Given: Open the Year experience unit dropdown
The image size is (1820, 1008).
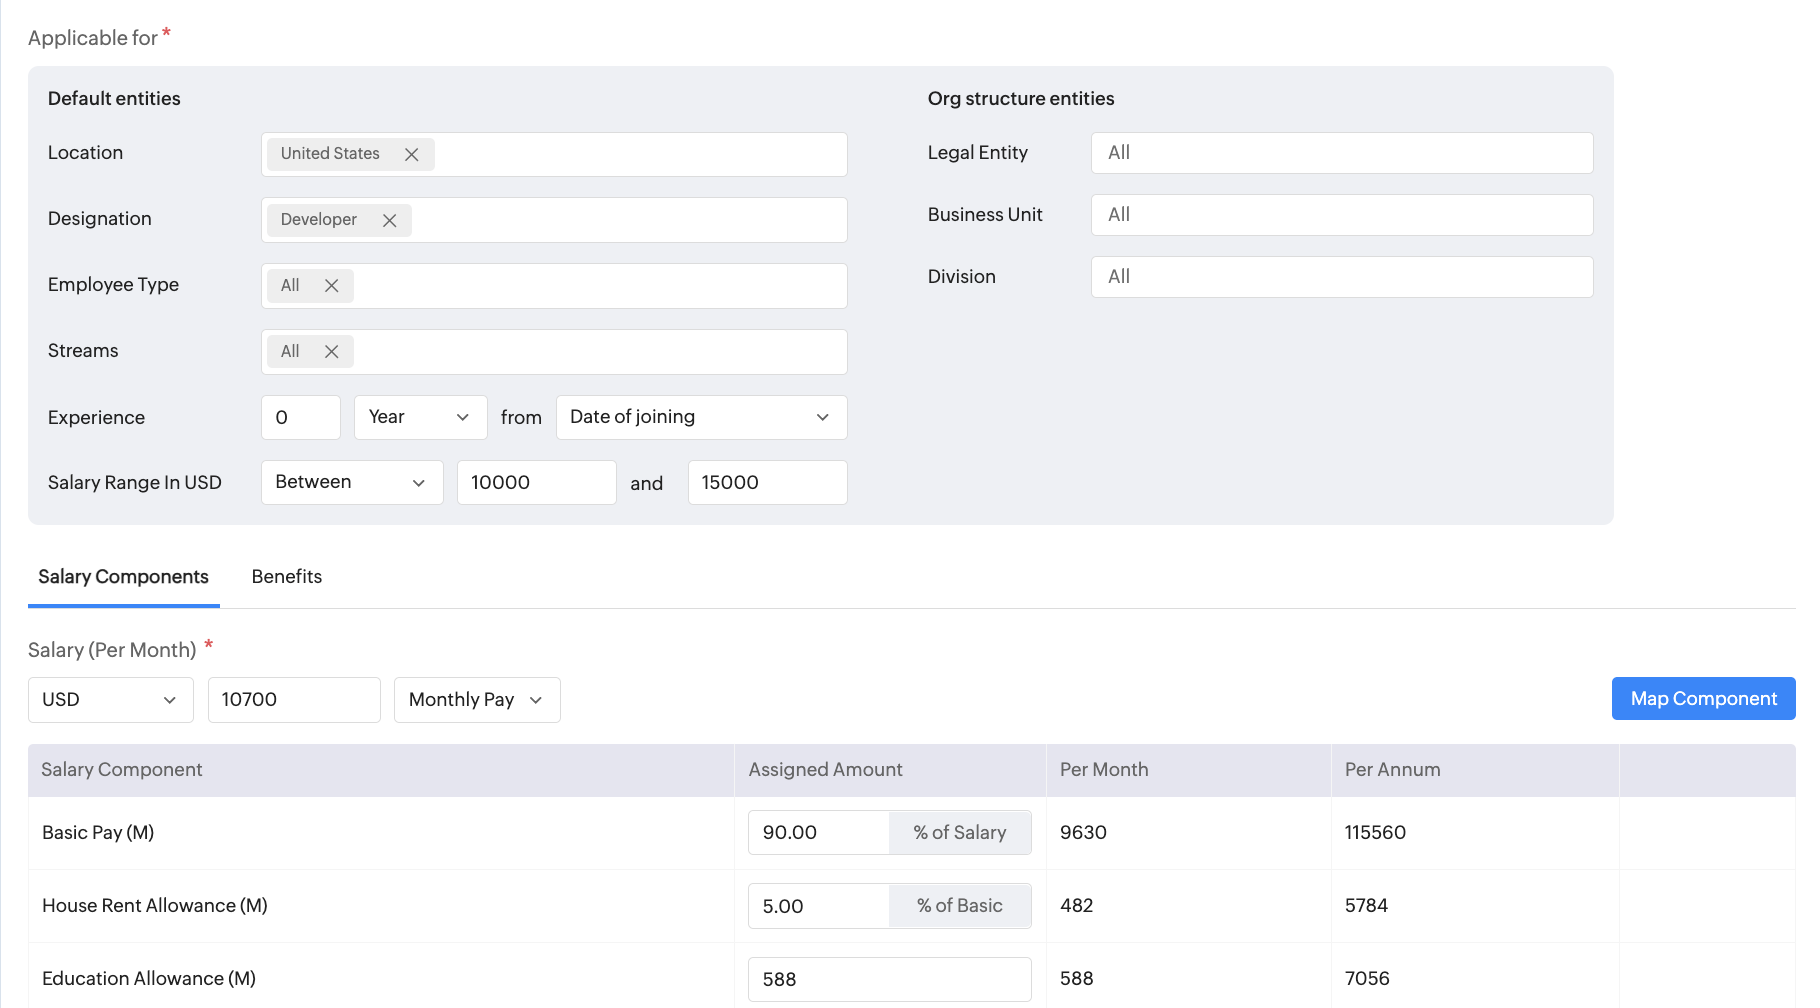Looking at the screenshot, I should (420, 417).
